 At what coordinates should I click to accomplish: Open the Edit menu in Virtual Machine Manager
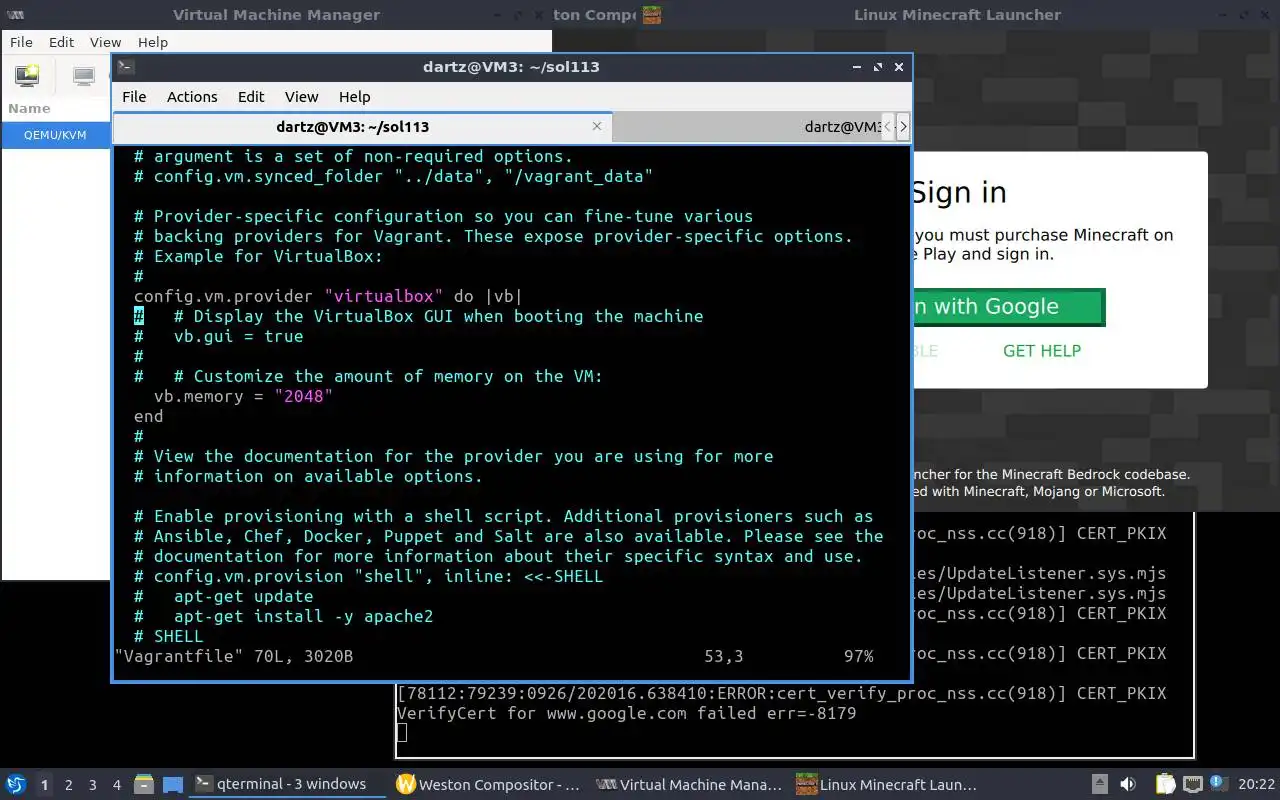[x=62, y=42]
